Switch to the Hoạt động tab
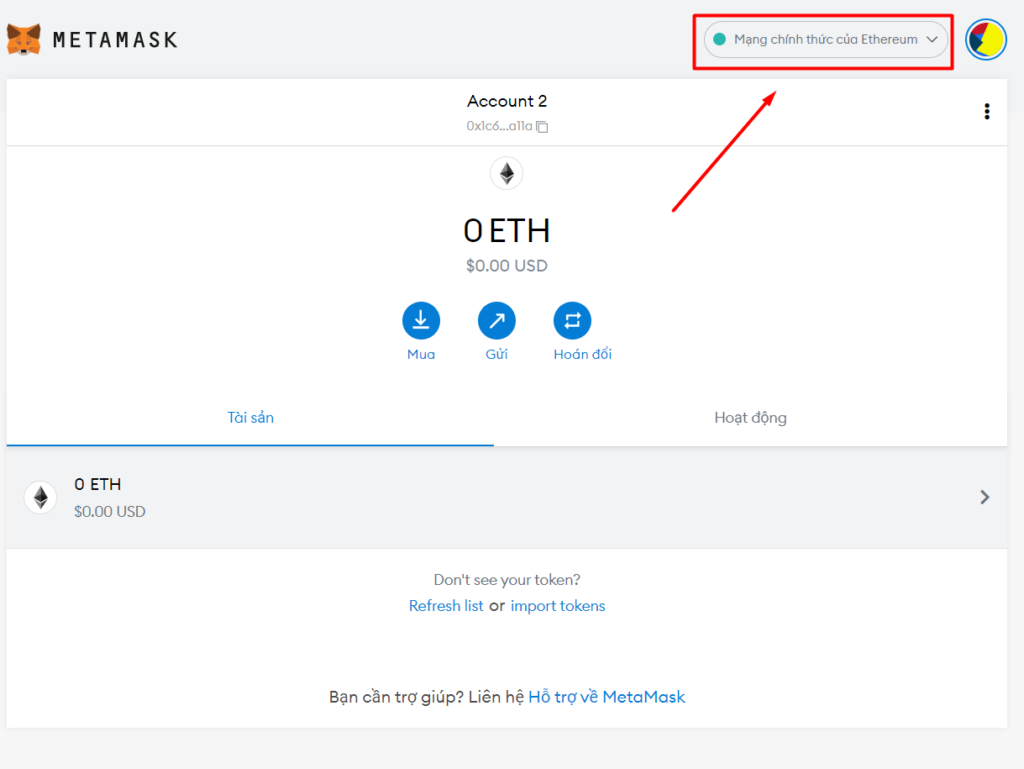1024x769 pixels. (750, 417)
